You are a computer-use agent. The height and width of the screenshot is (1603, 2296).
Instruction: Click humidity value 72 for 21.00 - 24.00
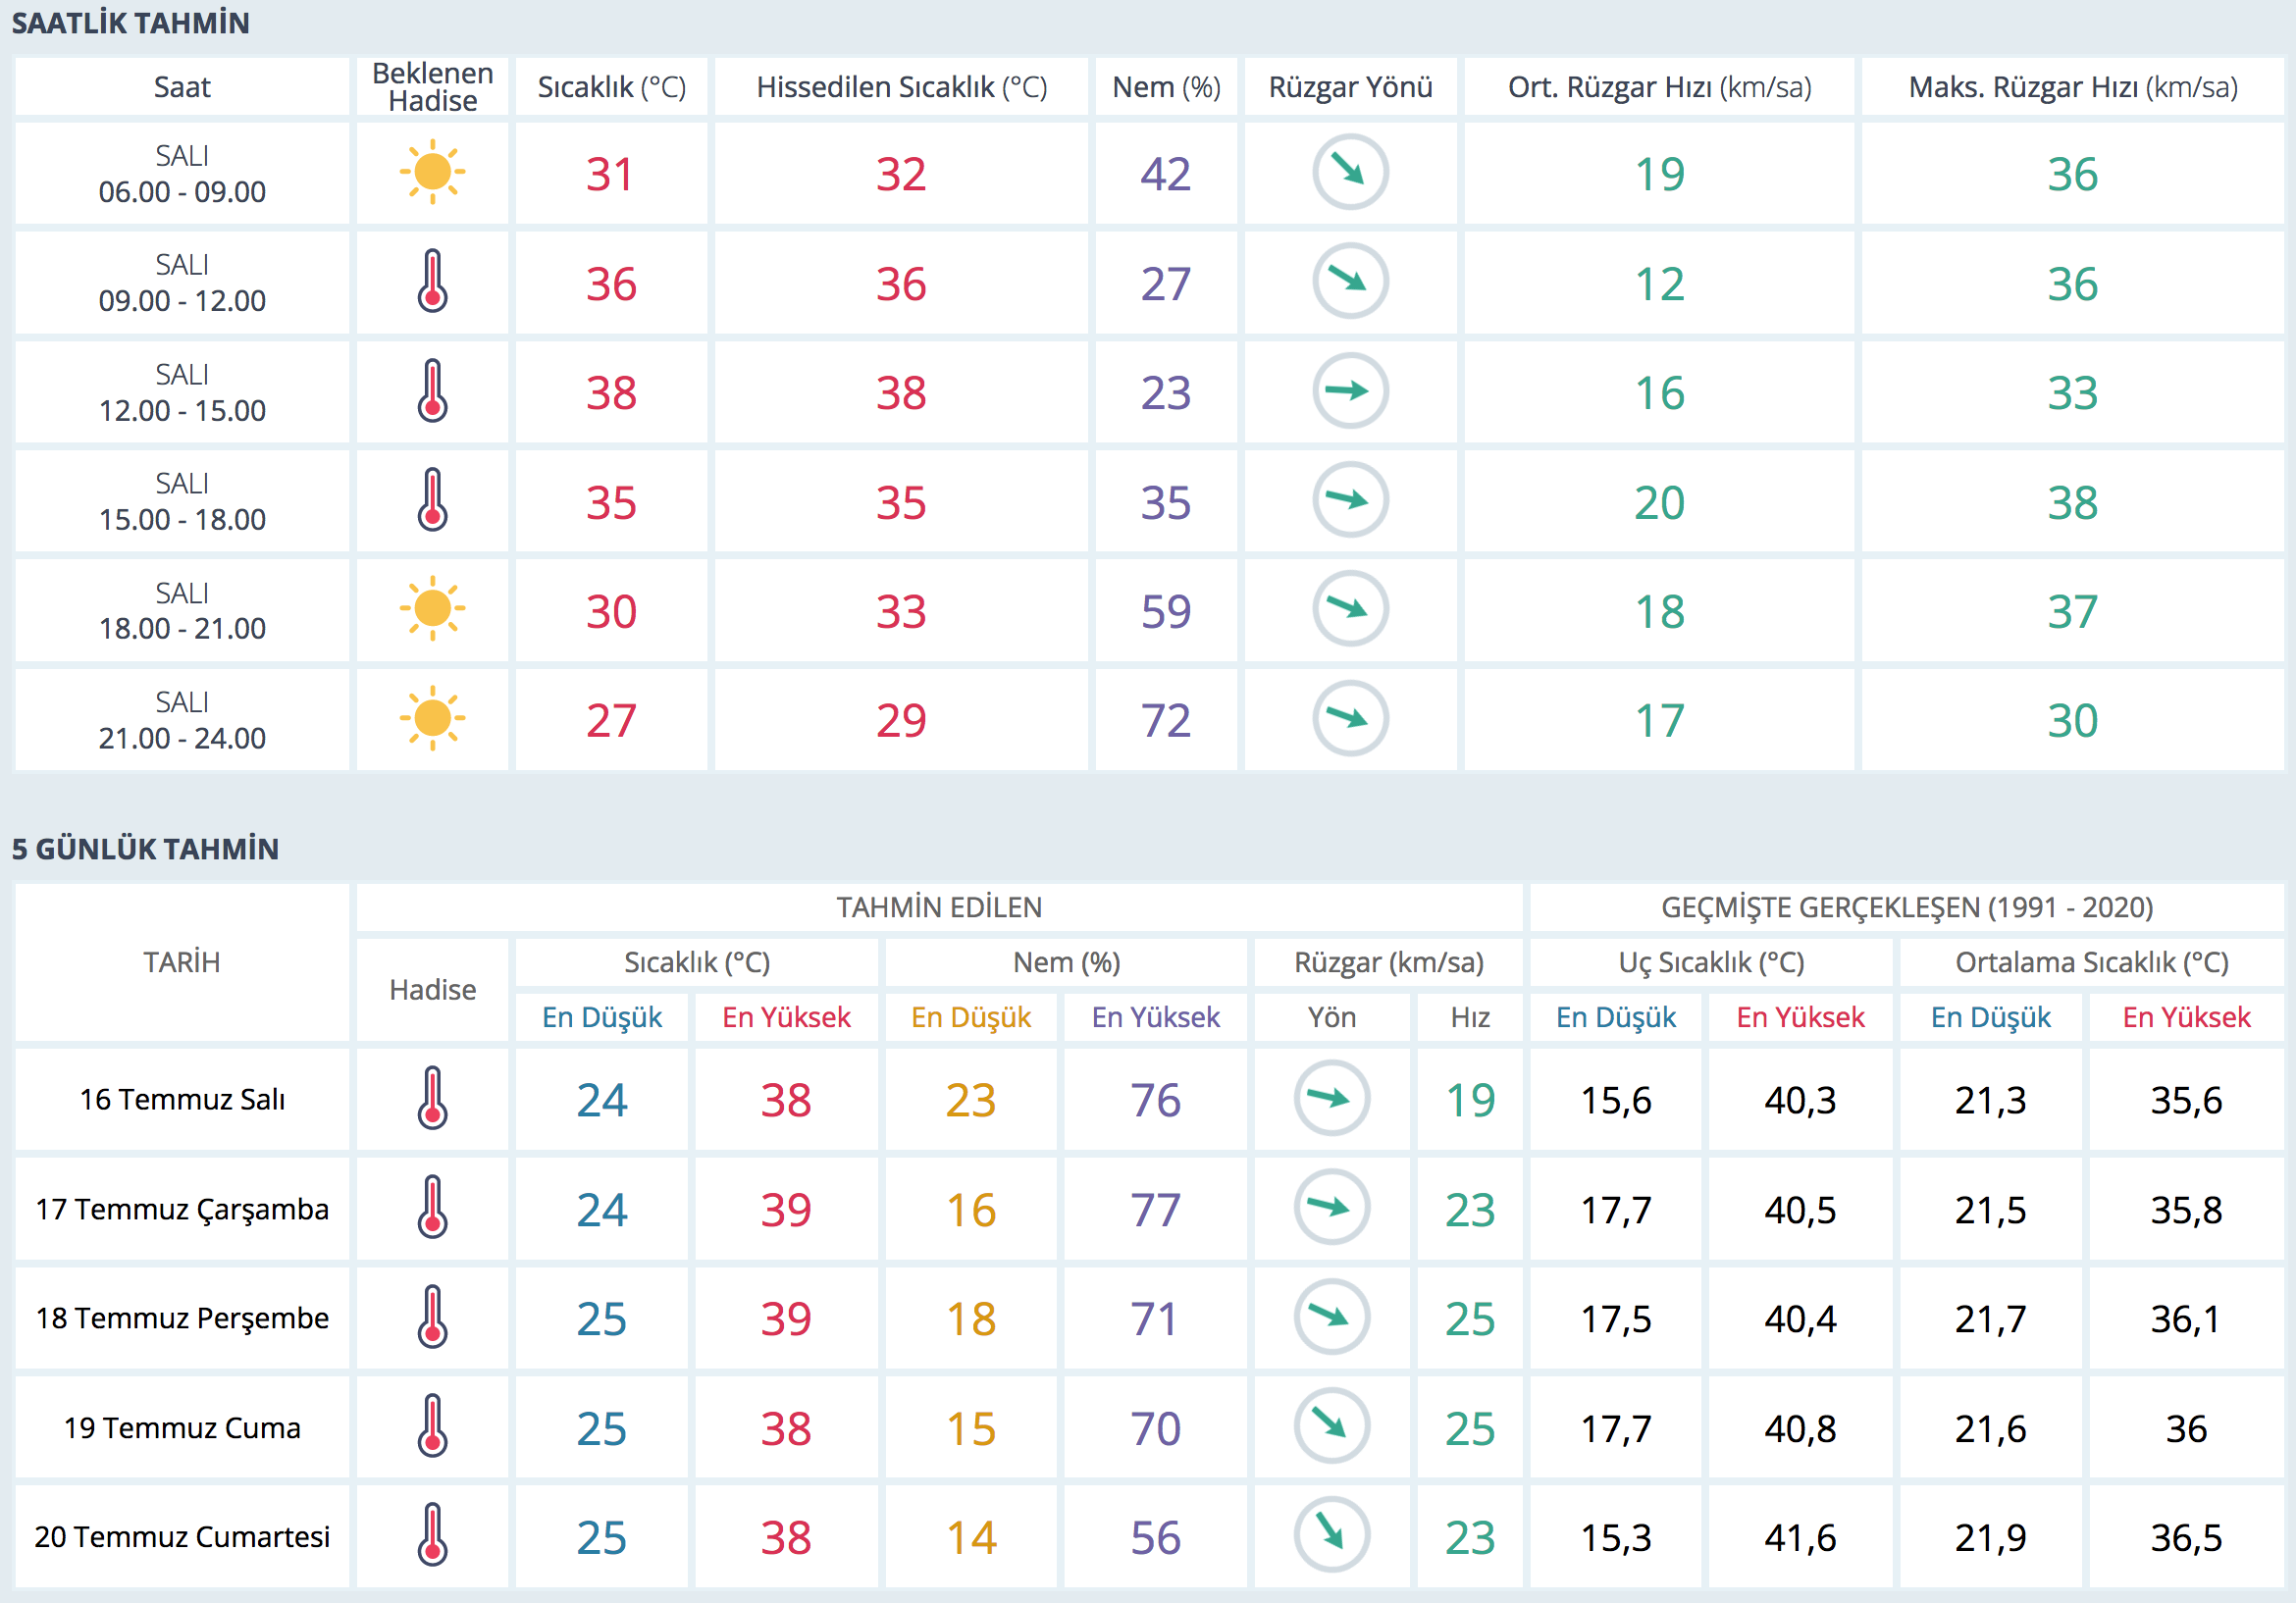click(x=1166, y=720)
